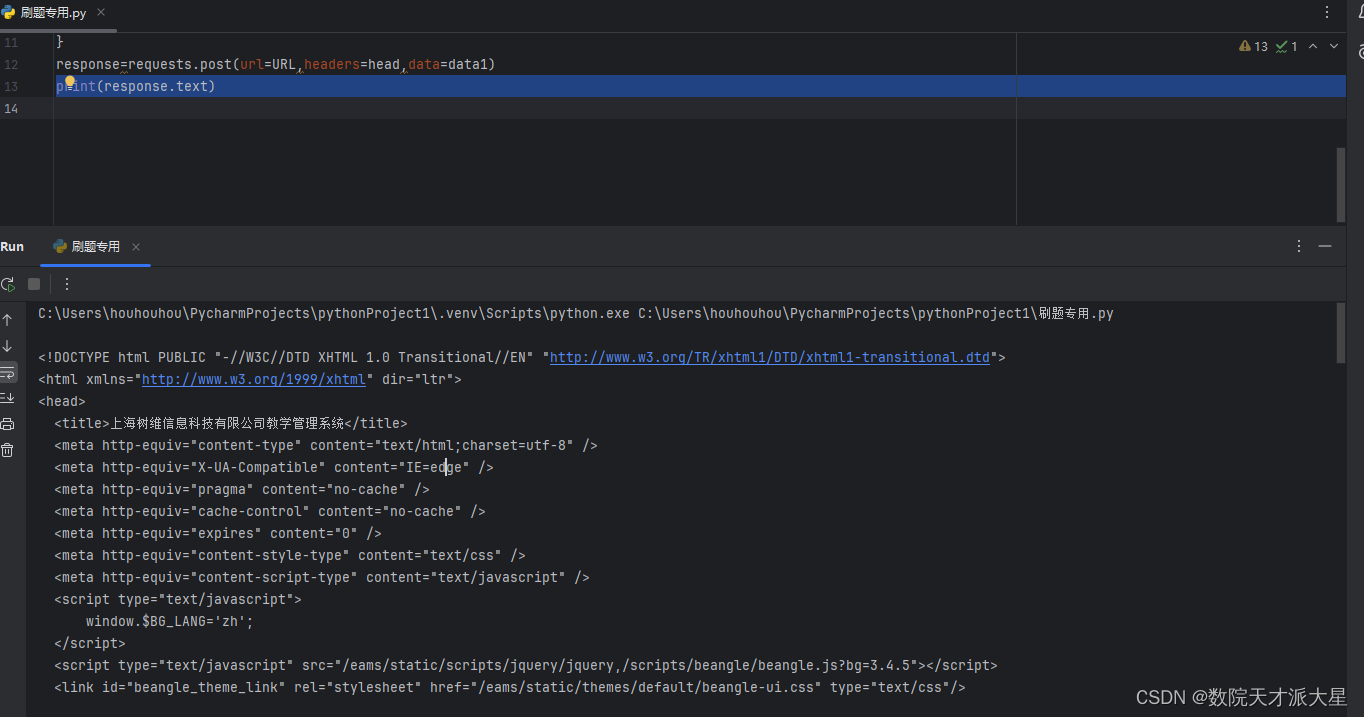Viewport: 1364px width, 717px height.
Task: Click the Print console output icon
Action: coord(8,424)
